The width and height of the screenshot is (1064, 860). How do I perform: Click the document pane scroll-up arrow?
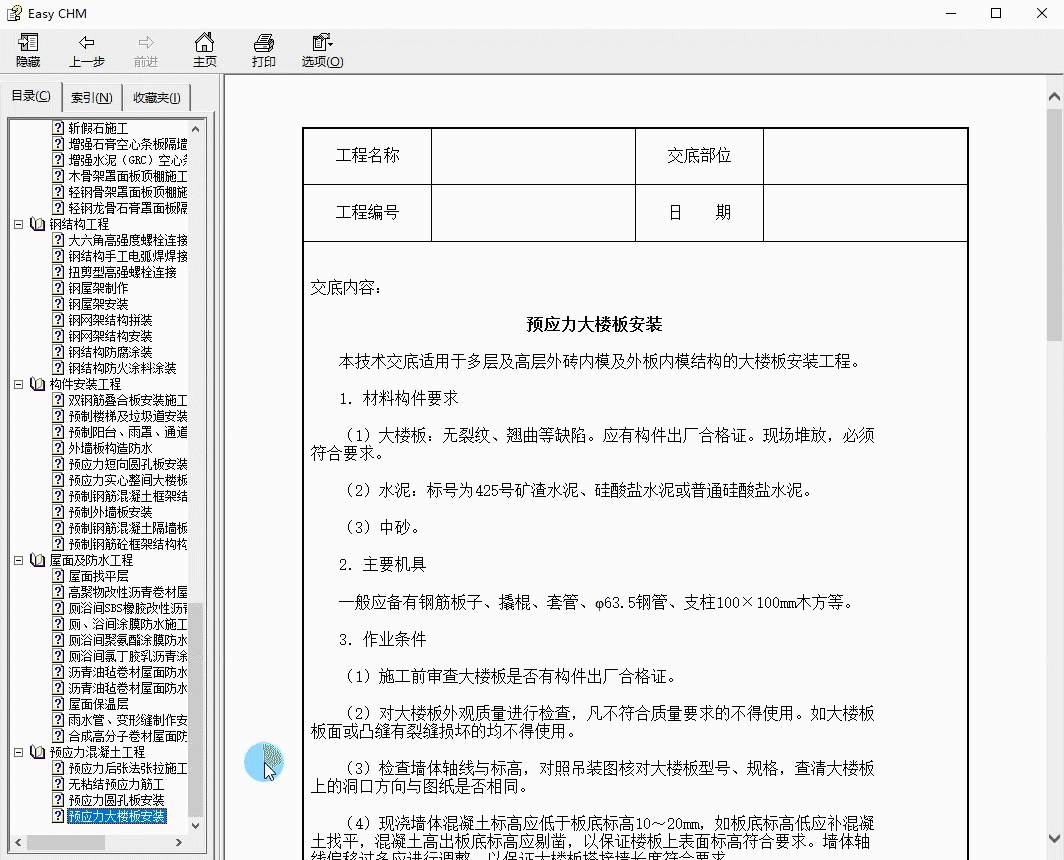(x=1054, y=96)
